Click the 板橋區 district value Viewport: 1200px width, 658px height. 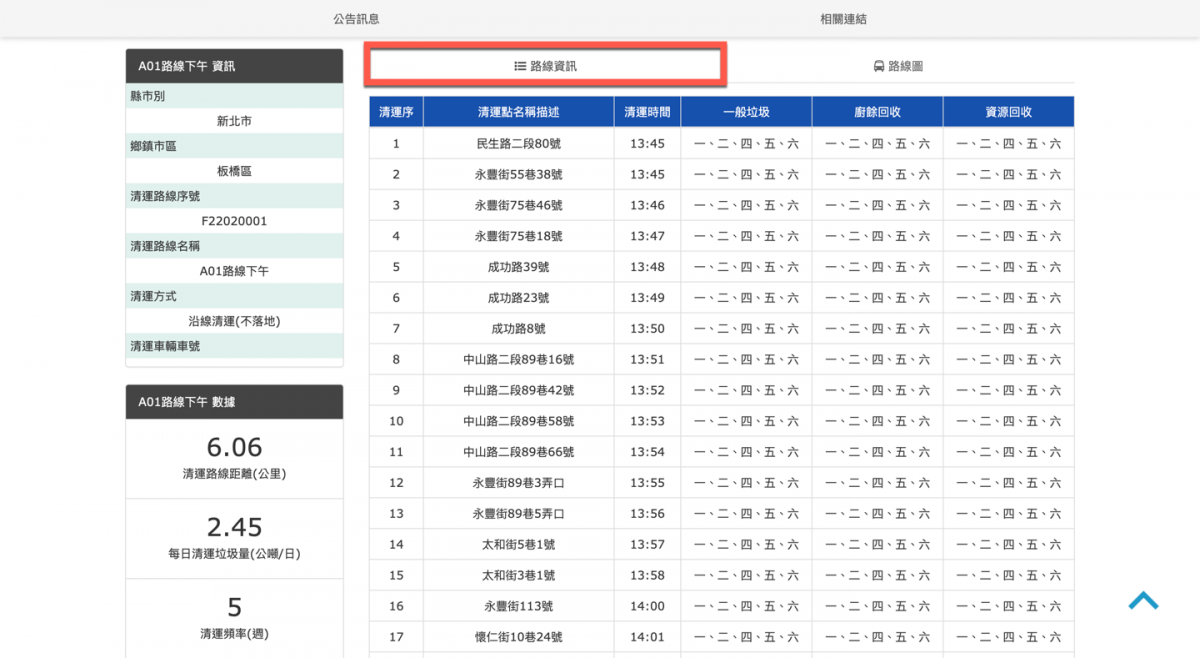point(234,171)
